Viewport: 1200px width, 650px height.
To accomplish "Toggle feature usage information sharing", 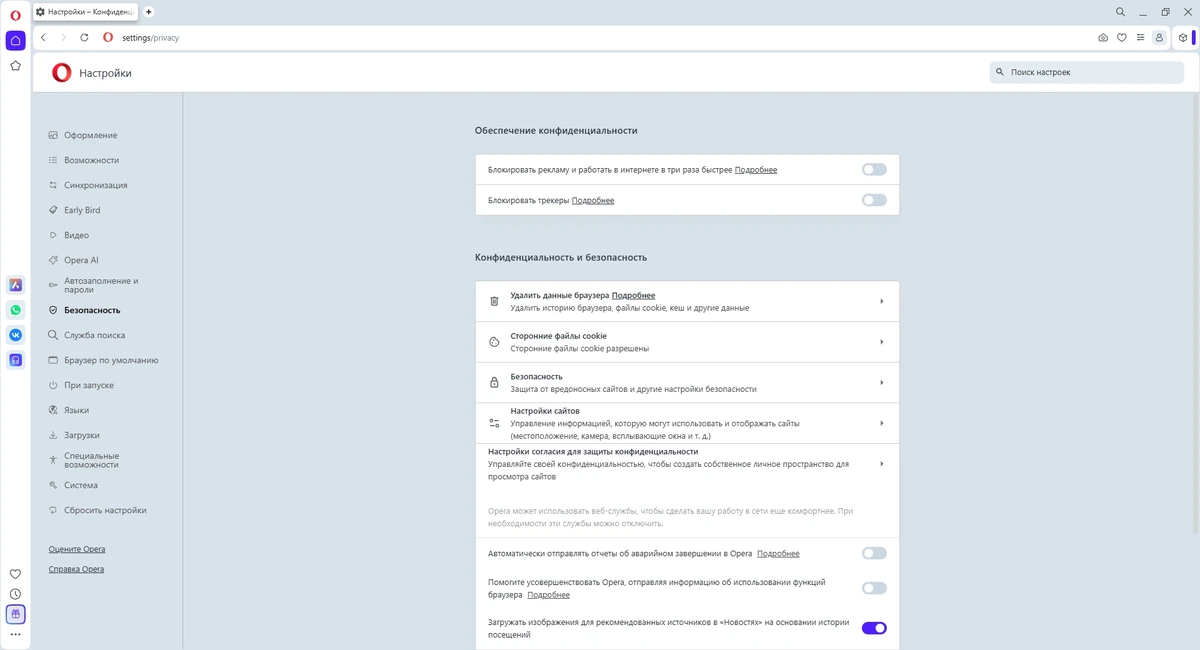I will pyautogui.click(x=874, y=588).
